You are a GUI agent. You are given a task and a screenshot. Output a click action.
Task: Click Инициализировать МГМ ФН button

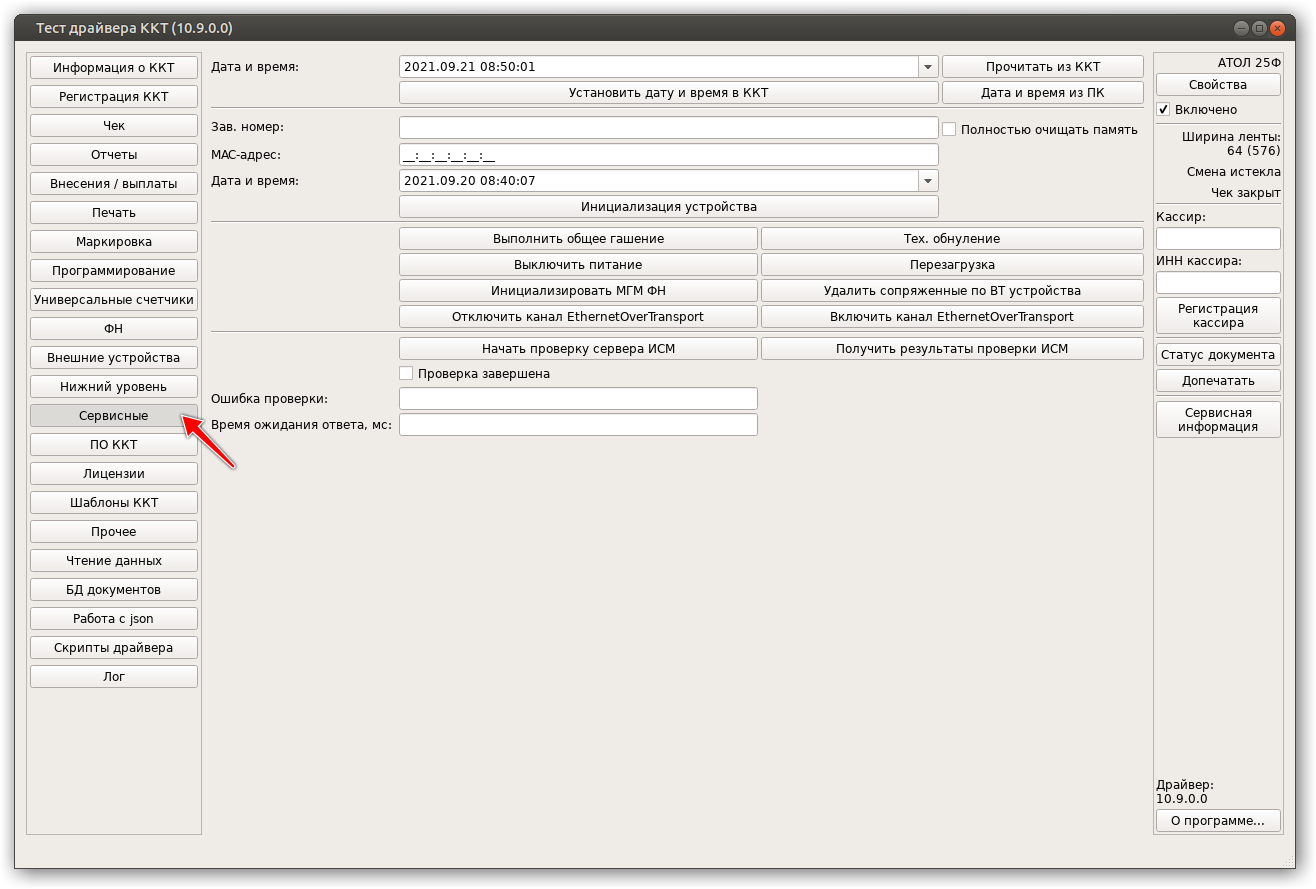pyautogui.click(x=578, y=291)
